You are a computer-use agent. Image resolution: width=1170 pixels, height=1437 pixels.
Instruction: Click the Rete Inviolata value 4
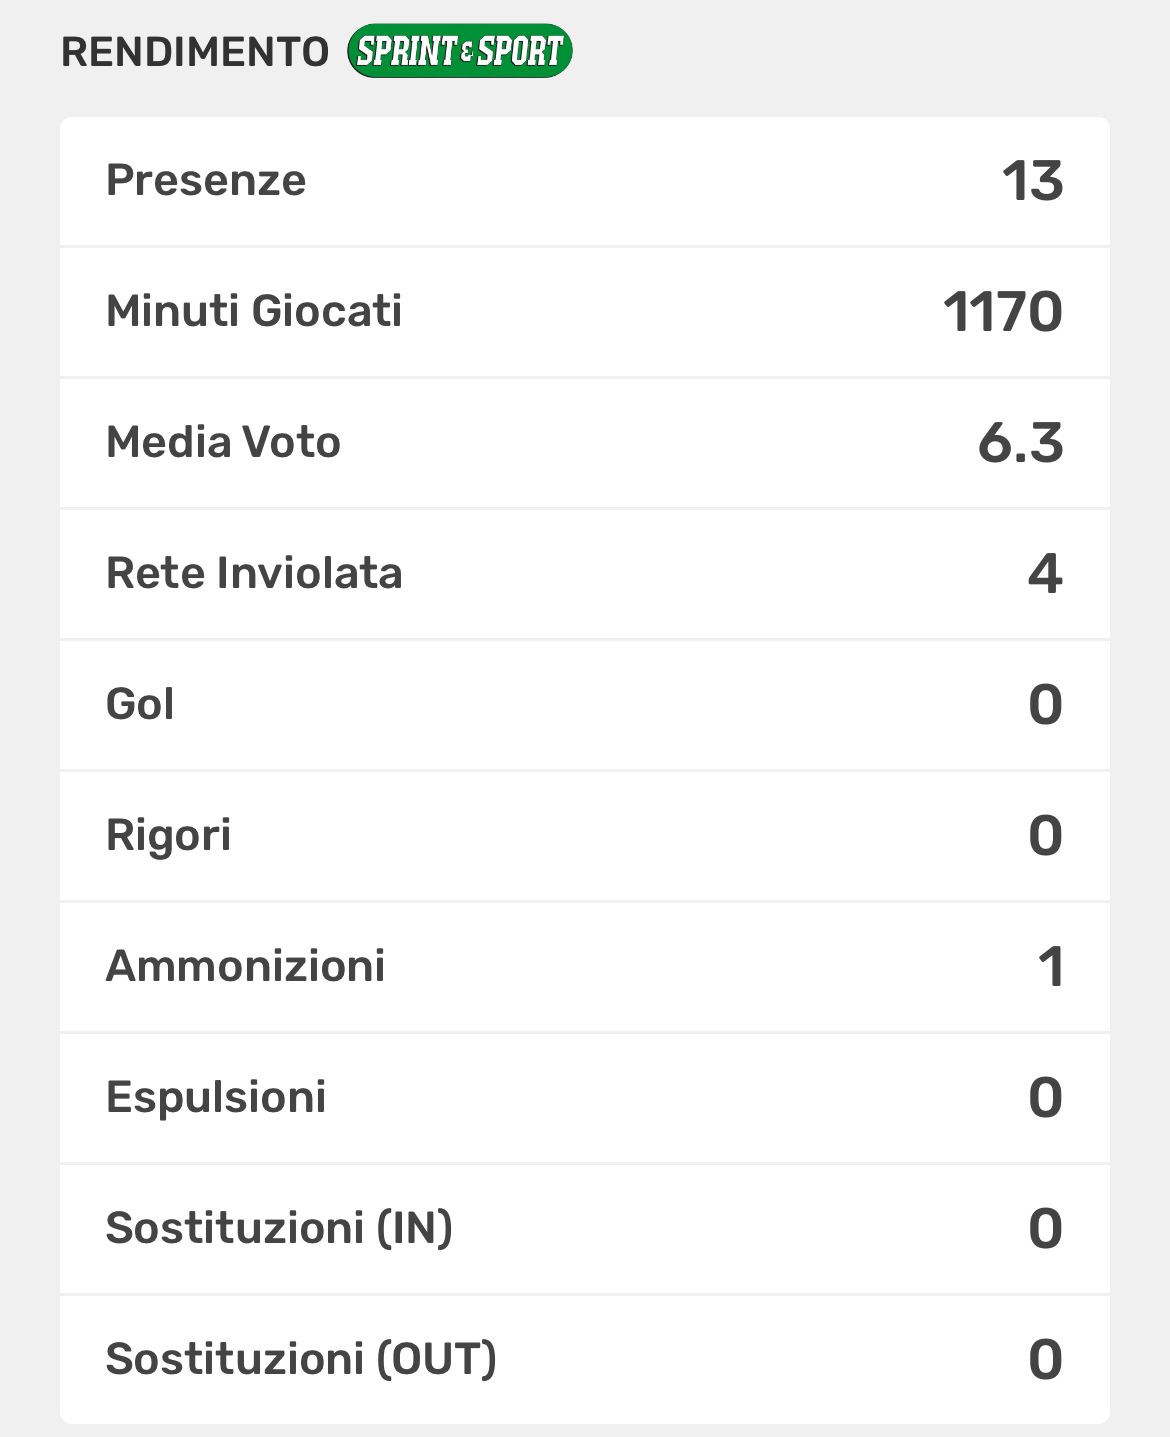click(x=1045, y=574)
